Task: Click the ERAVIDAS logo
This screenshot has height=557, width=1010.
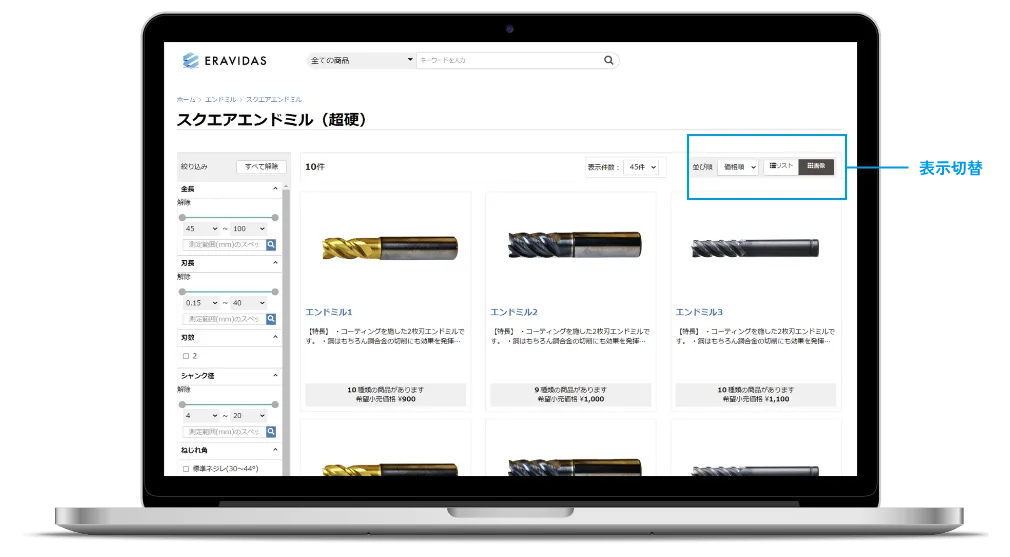Action: [224, 61]
